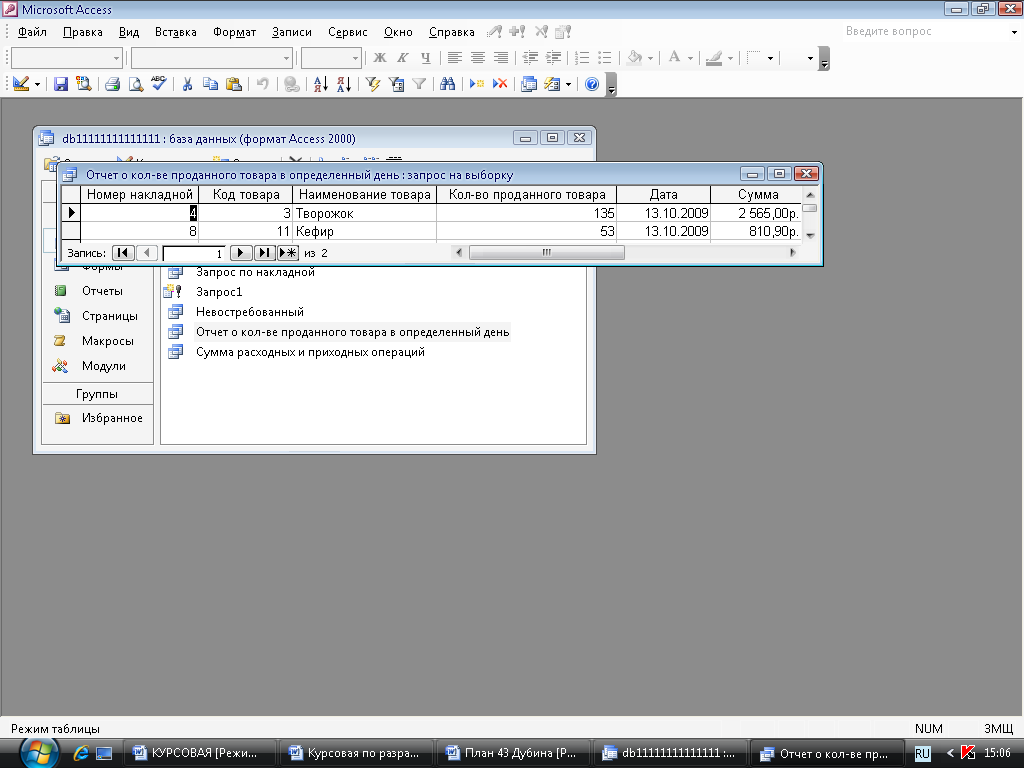
Task: Paste from clipboard icon
Action: click(x=233, y=84)
